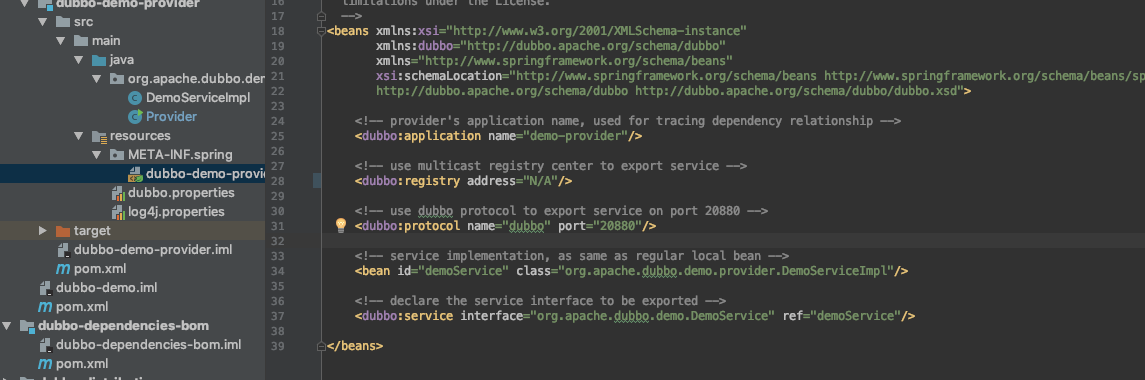
Task: Click the comment about dubbo protocol port 20880
Action: 562,210
